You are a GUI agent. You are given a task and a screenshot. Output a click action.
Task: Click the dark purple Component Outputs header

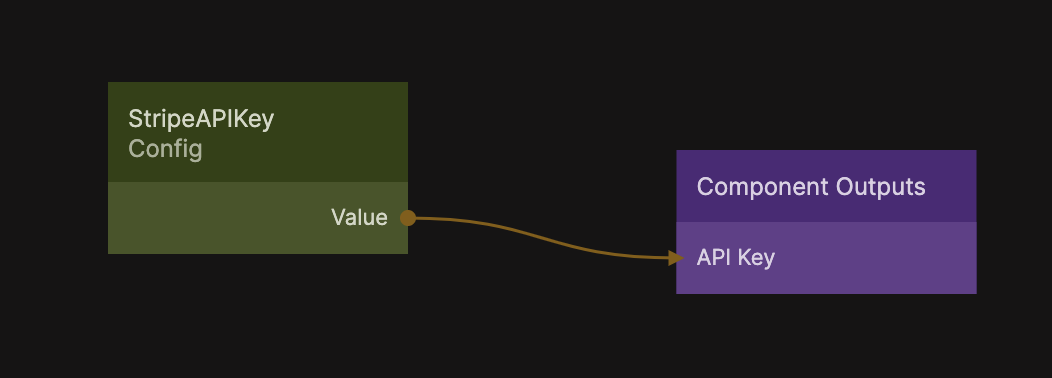click(826, 186)
